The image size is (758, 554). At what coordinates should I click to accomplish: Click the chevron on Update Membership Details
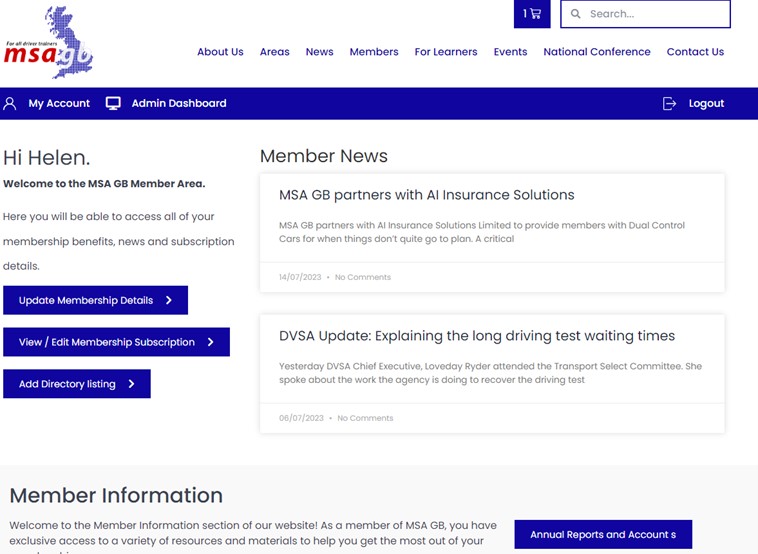169,300
